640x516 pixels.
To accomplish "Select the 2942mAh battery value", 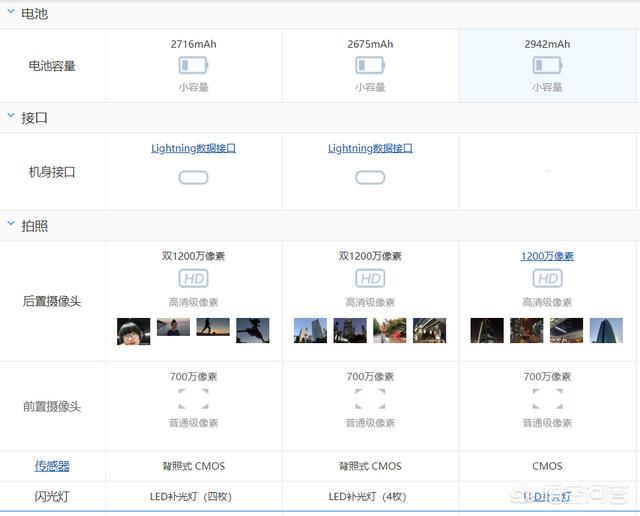I will [547, 44].
